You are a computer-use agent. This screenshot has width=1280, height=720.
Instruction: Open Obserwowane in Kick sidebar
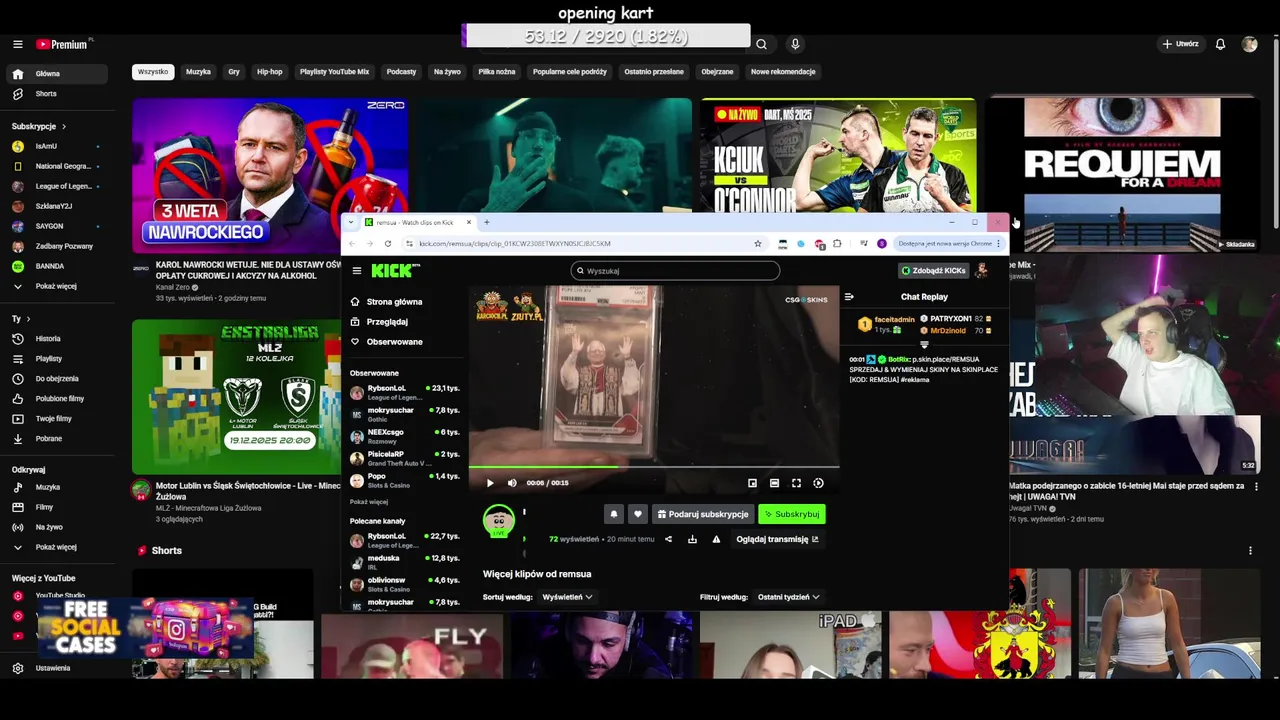pyautogui.click(x=395, y=342)
